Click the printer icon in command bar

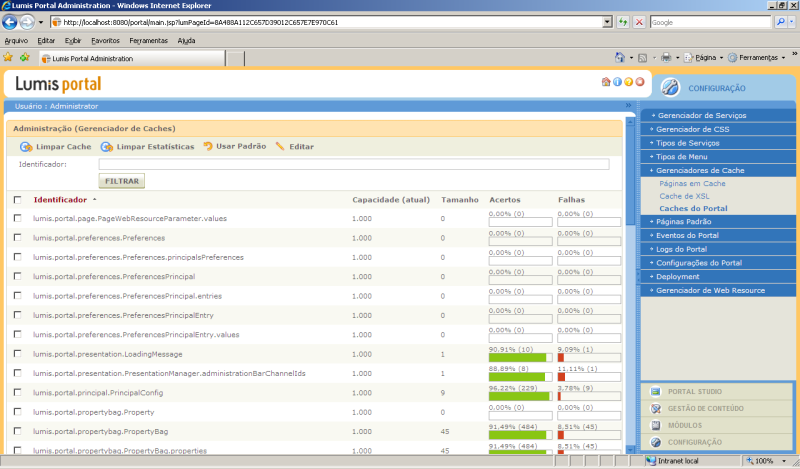pyautogui.click(x=666, y=57)
